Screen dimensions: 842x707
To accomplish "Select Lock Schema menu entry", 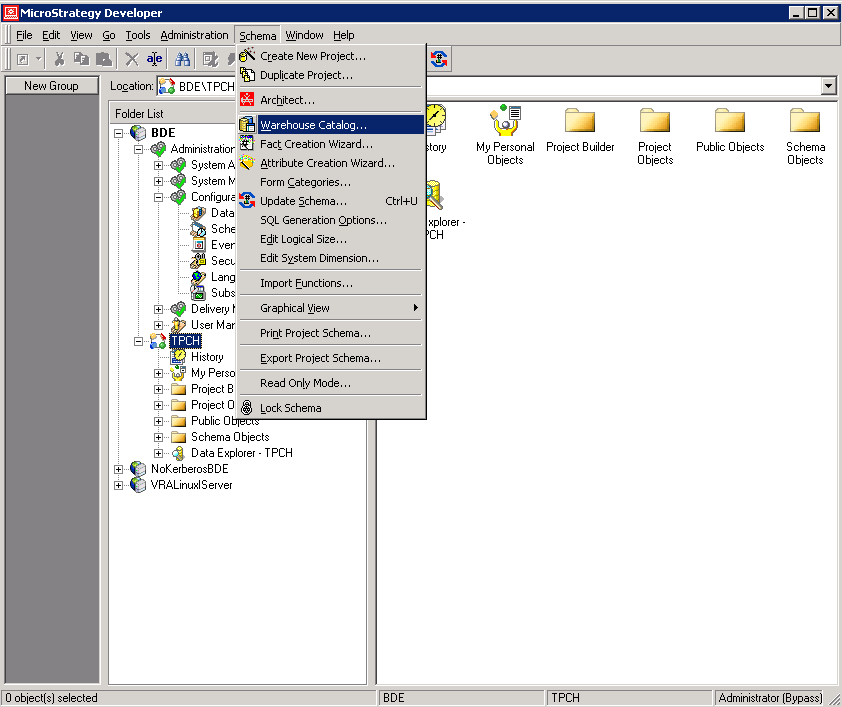I will click(290, 408).
